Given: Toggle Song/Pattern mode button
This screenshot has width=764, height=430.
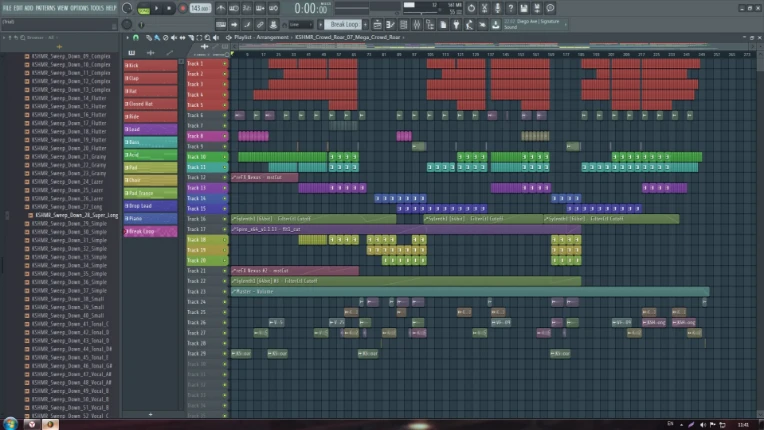Looking at the screenshot, I should [144, 9].
